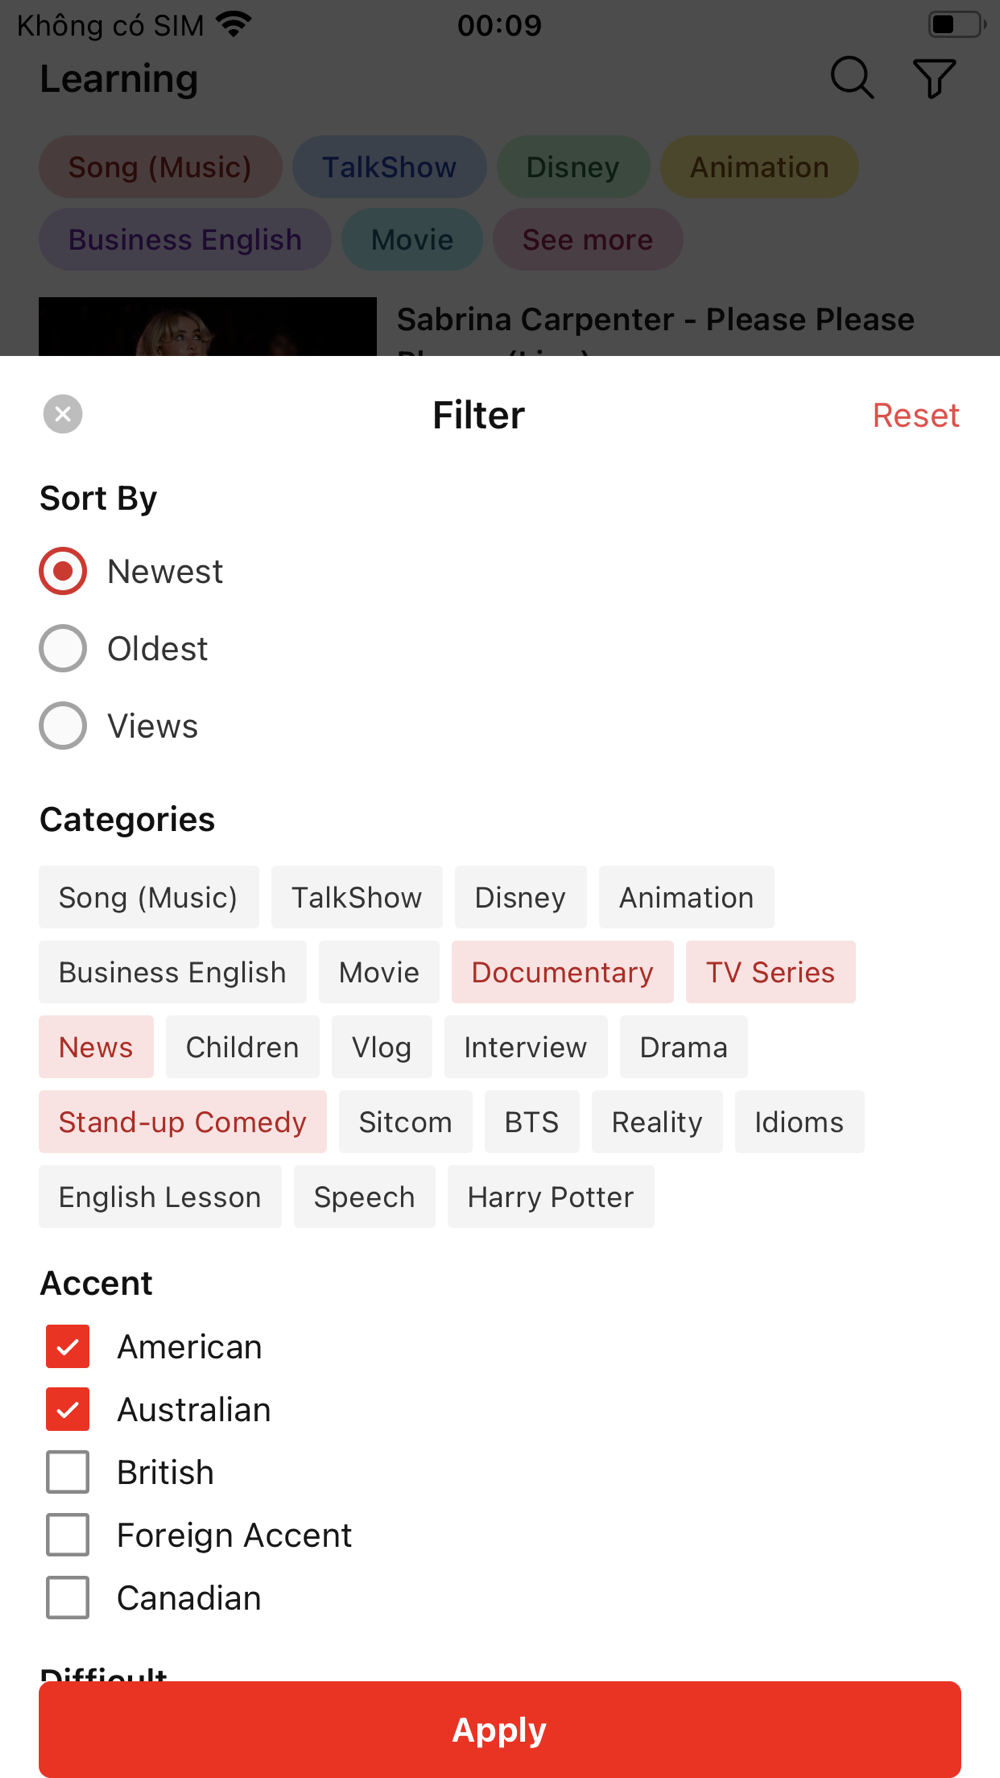Select Newest sort radio button

pos(63,571)
